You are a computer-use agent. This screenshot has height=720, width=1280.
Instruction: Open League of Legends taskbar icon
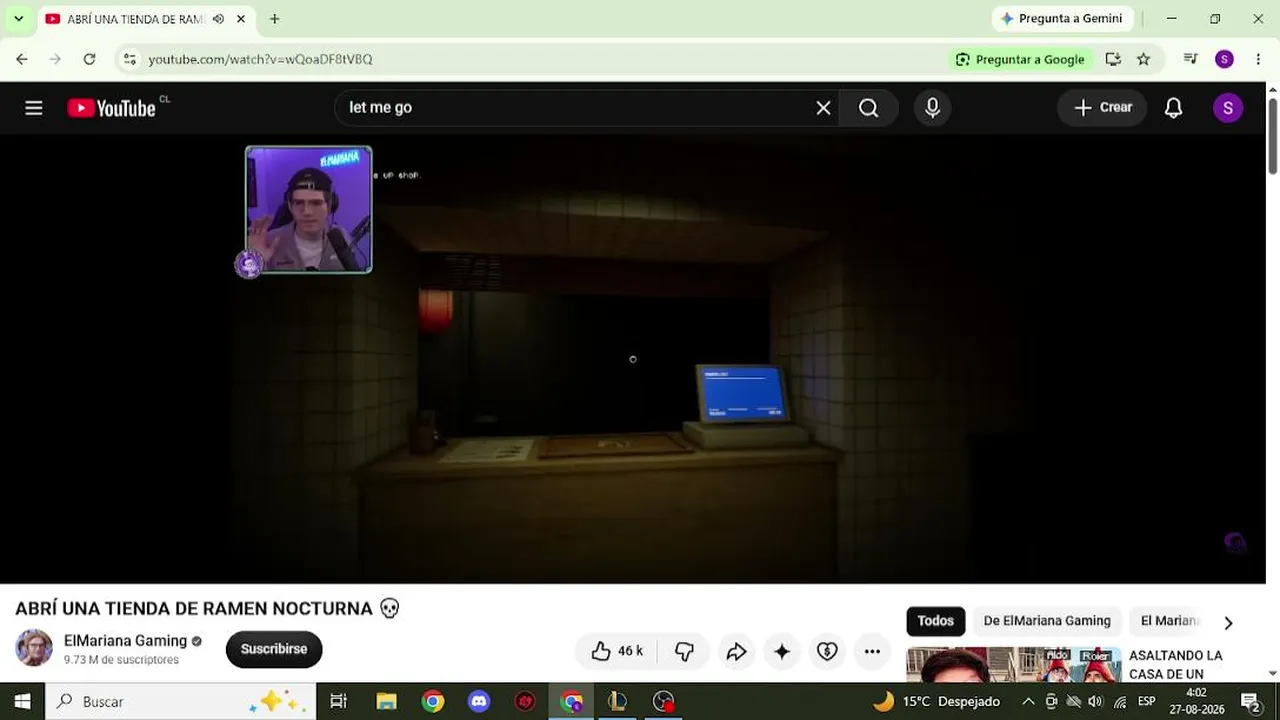tap(617, 701)
